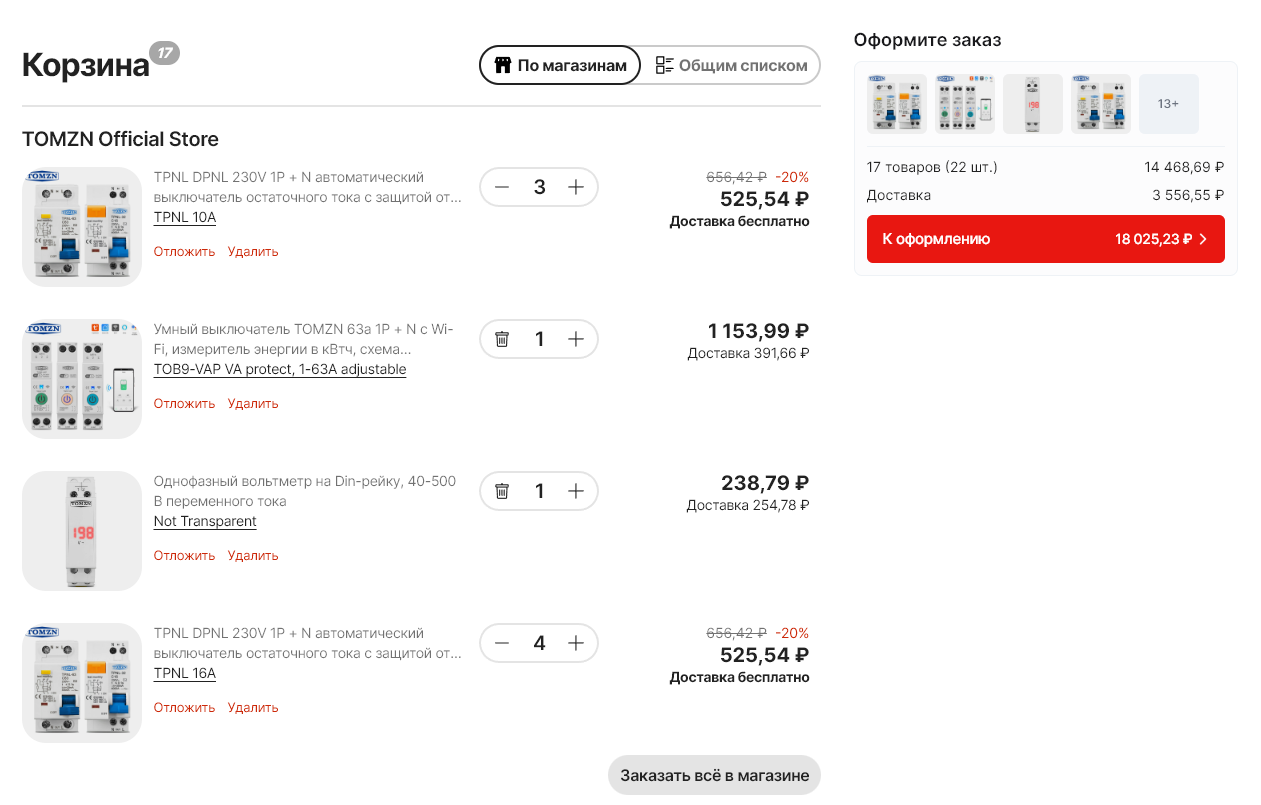This screenshot has width=1261, height=805.
Task: Click 'Удалить' for TPNL 10A item
Action: (253, 251)
